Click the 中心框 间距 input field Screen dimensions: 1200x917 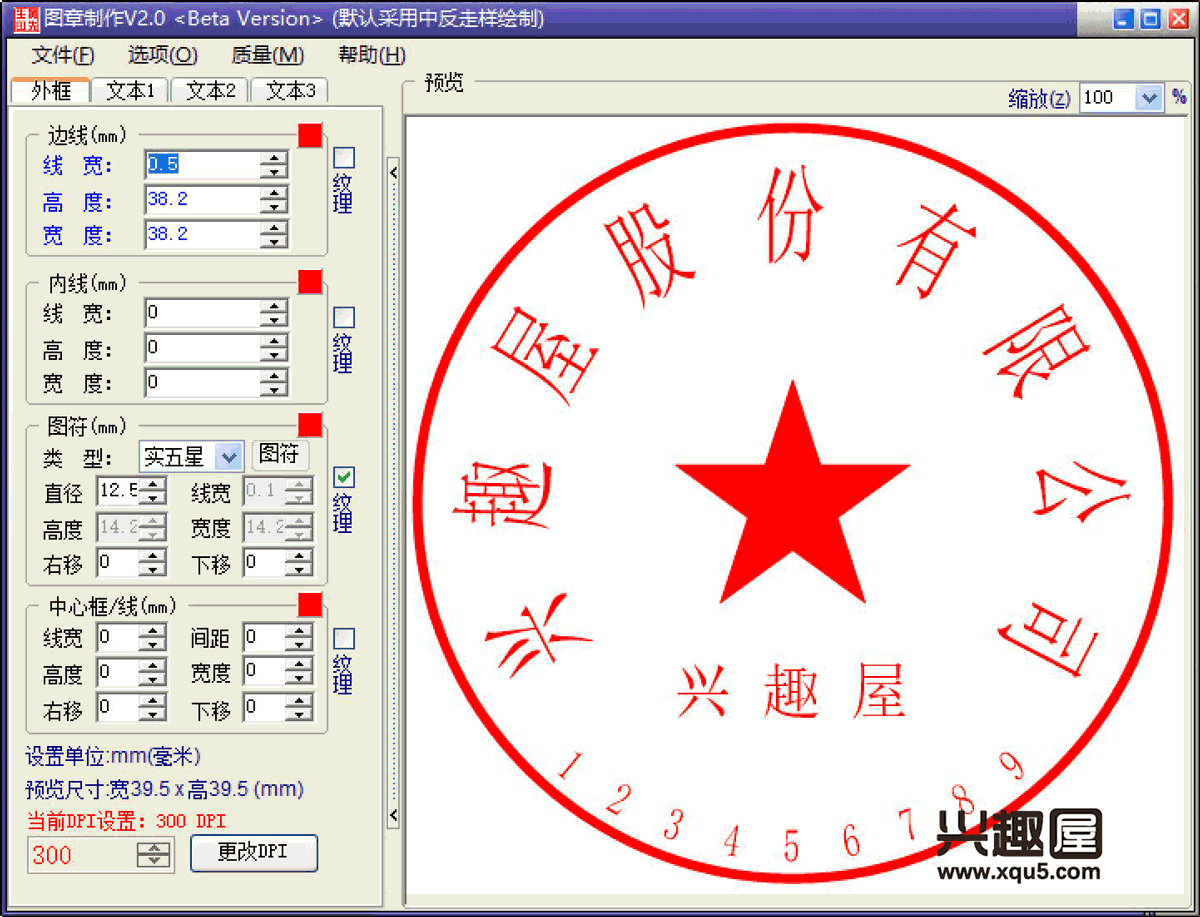tap(265, 637)
